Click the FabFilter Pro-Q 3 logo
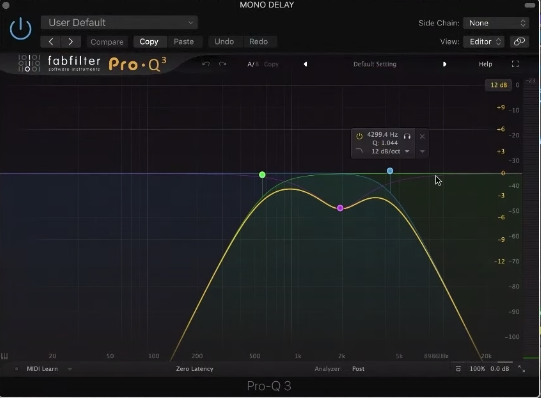 (92, 63)
